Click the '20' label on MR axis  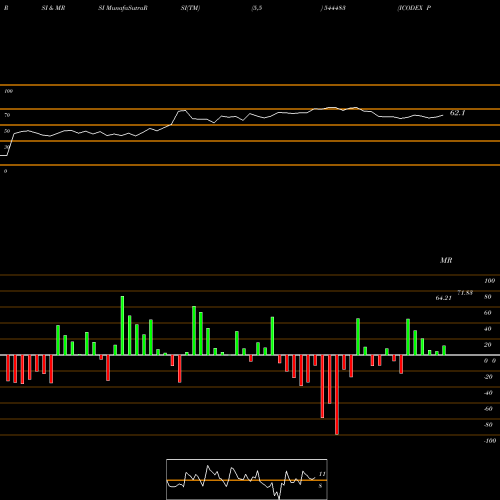coord(488,345)
